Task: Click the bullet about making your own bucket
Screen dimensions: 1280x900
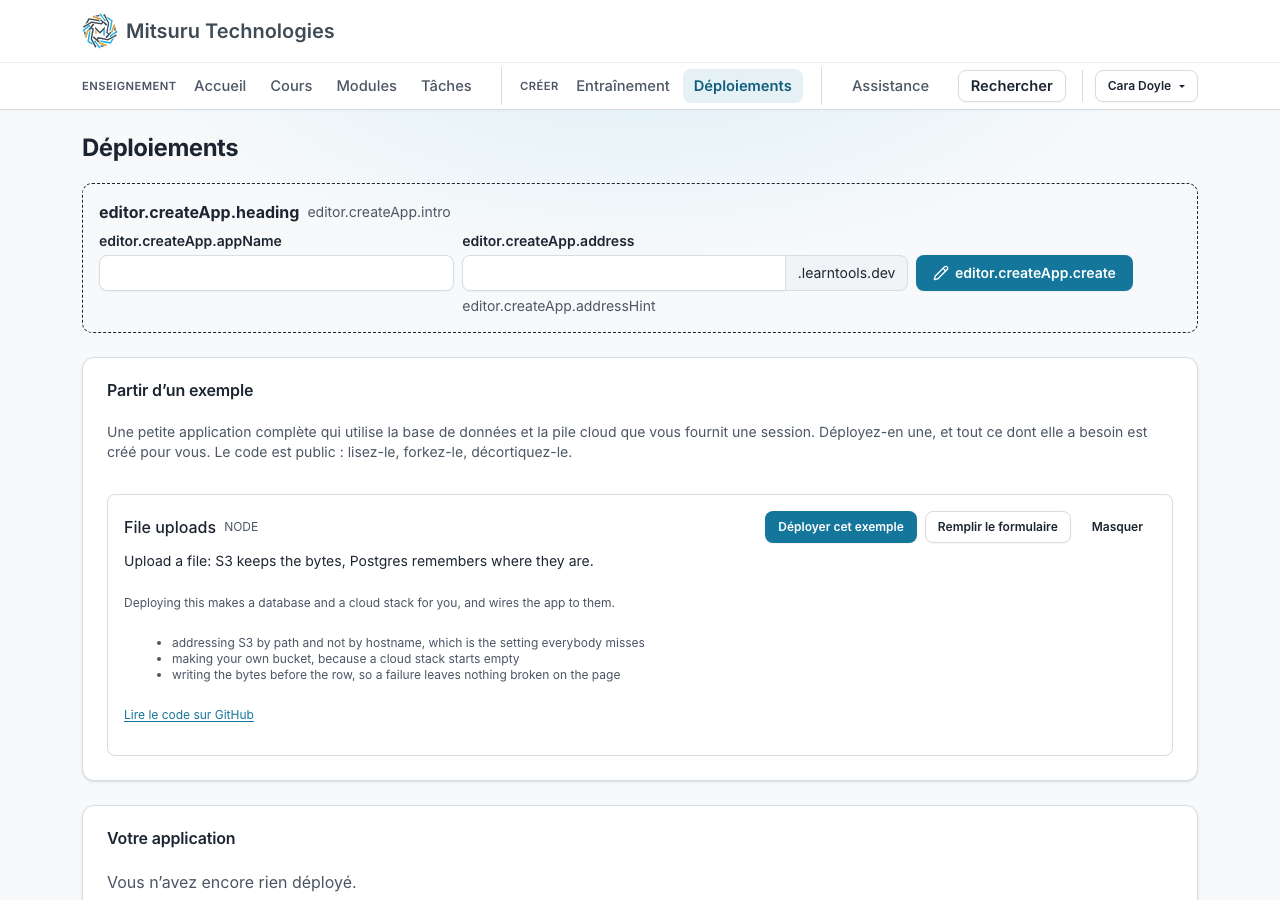Action: point(346,659)
